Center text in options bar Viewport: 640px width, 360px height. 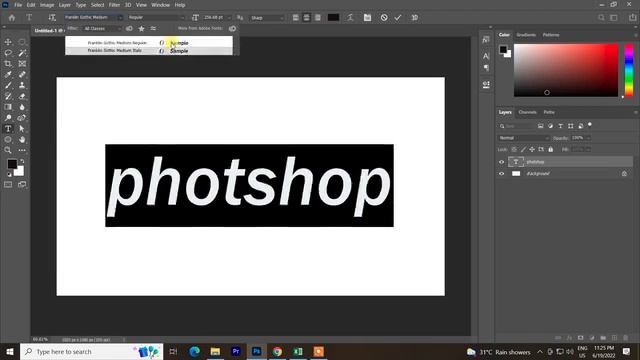point(307,18)
